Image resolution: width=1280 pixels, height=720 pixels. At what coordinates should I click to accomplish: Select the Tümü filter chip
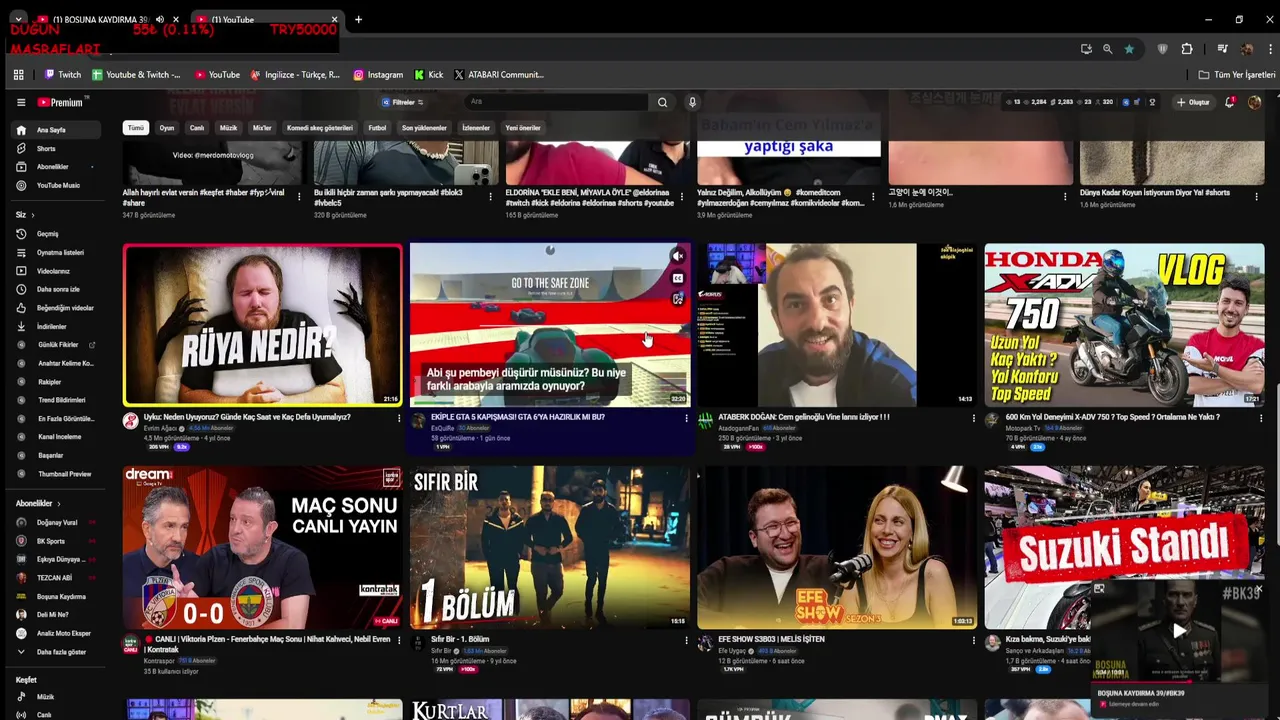tap(135, 128)
